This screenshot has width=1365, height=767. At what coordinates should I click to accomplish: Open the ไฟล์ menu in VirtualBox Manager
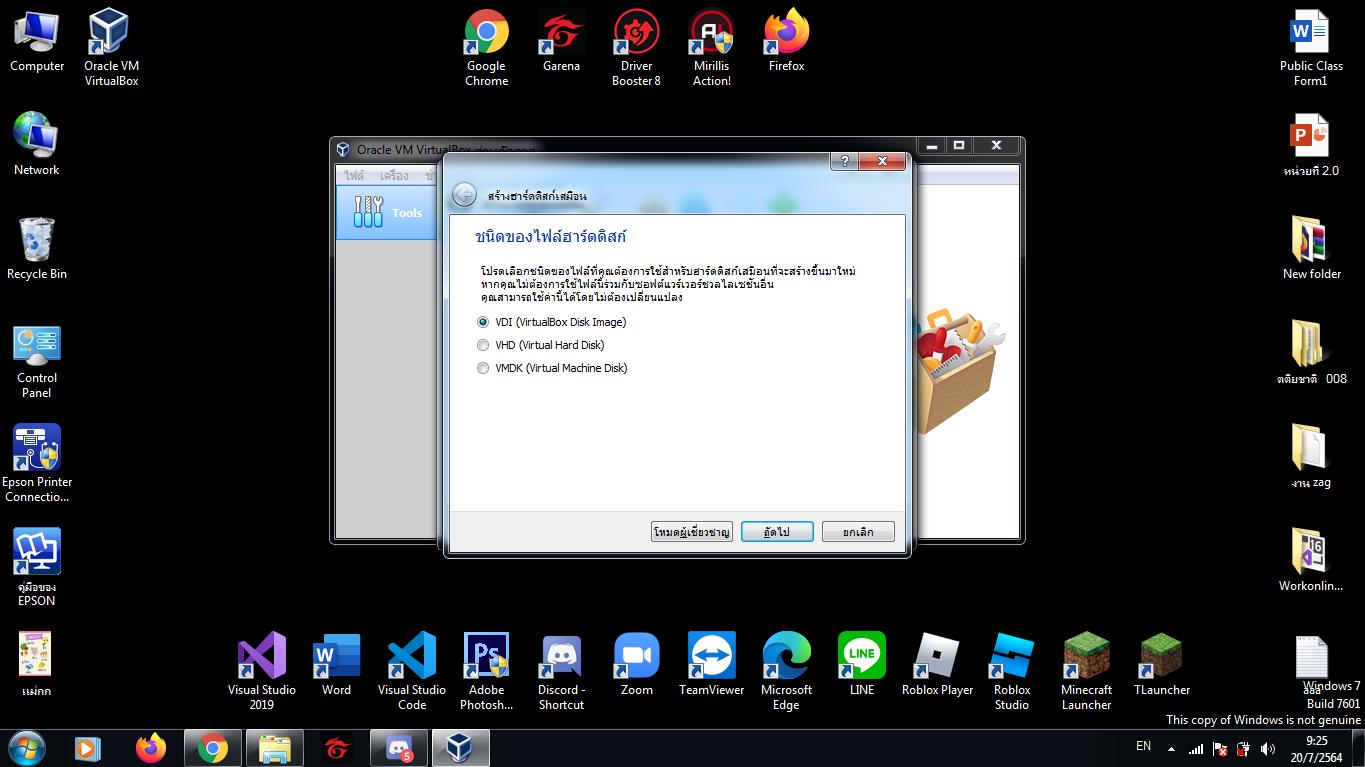pyautogui.click(x=354, y=175)
